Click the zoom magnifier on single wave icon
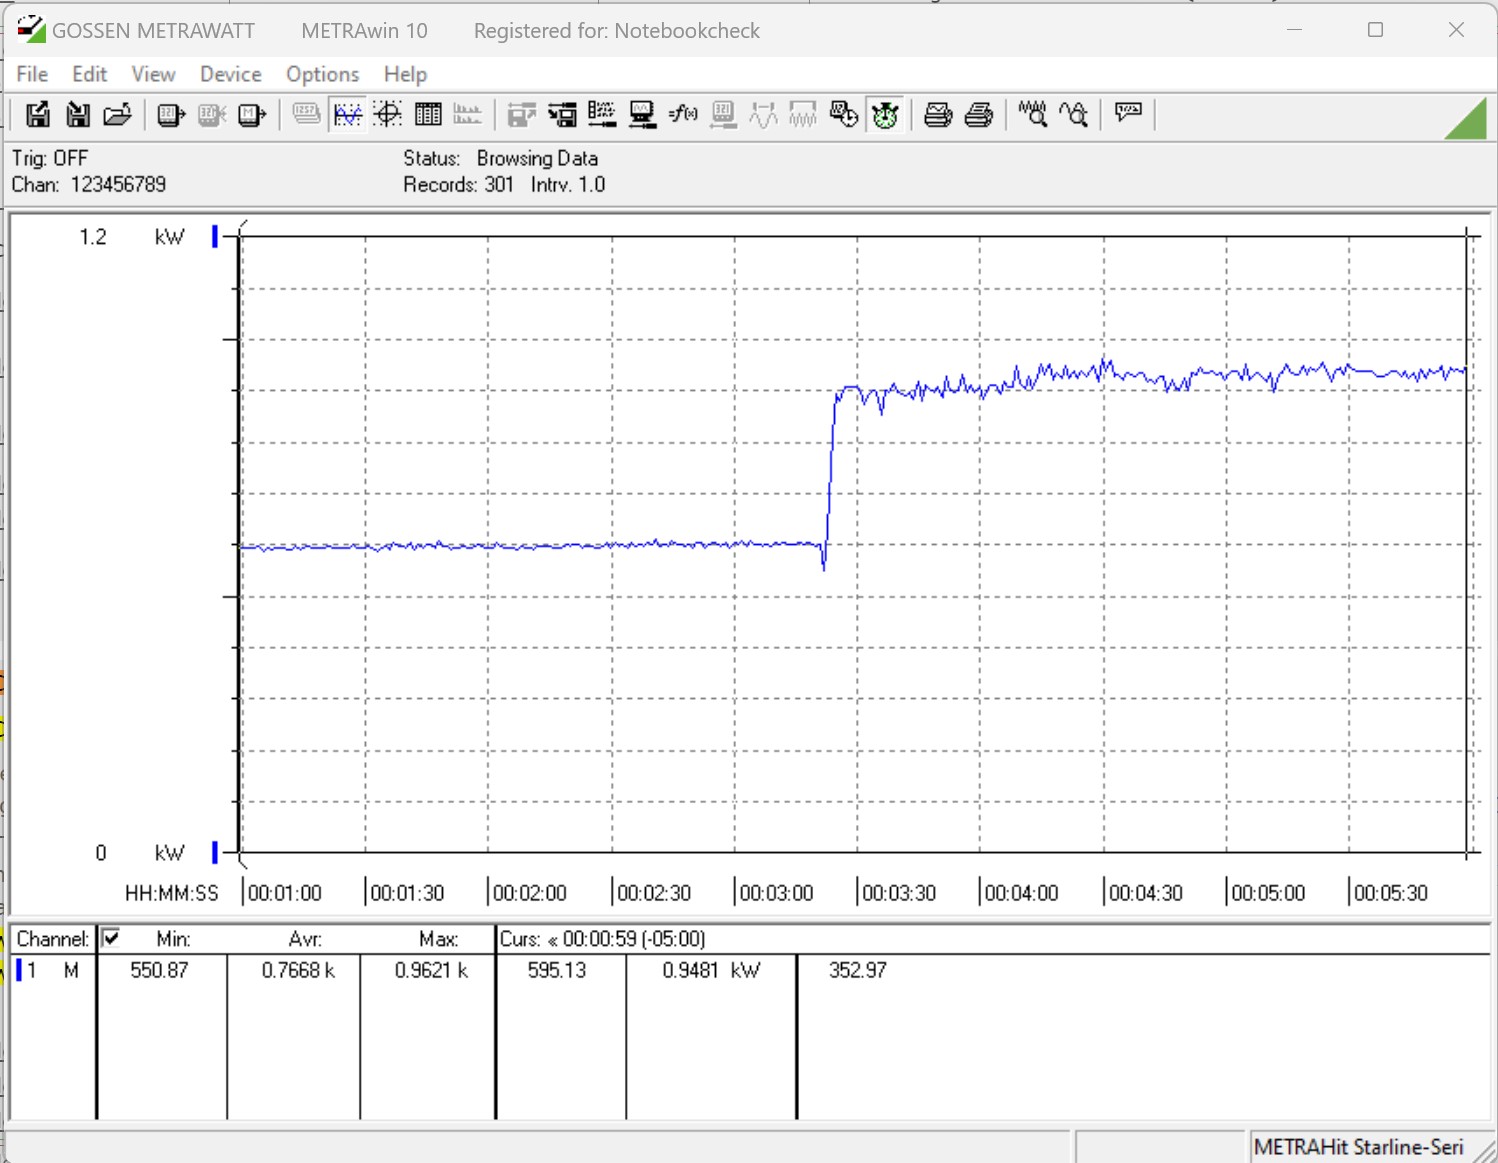 [x=1074, y=115]
